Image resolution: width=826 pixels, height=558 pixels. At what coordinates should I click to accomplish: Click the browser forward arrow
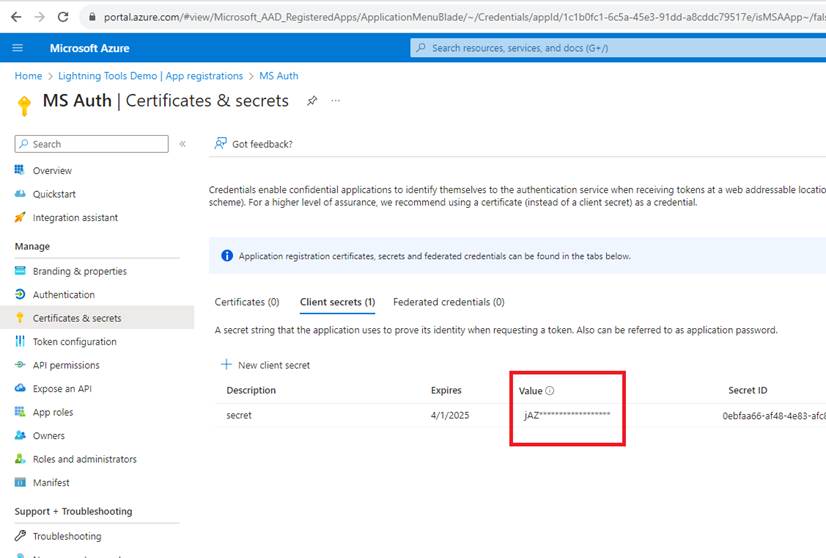[x=40, y=17]
